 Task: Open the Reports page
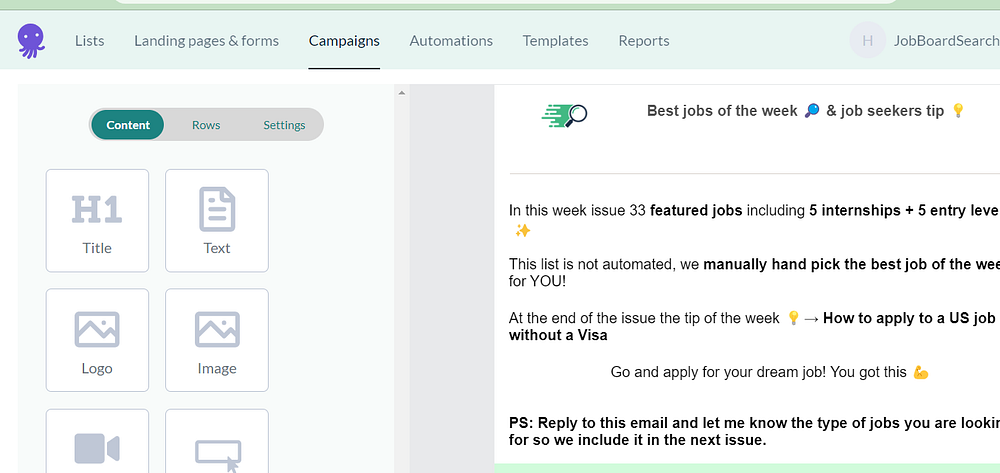643,41
